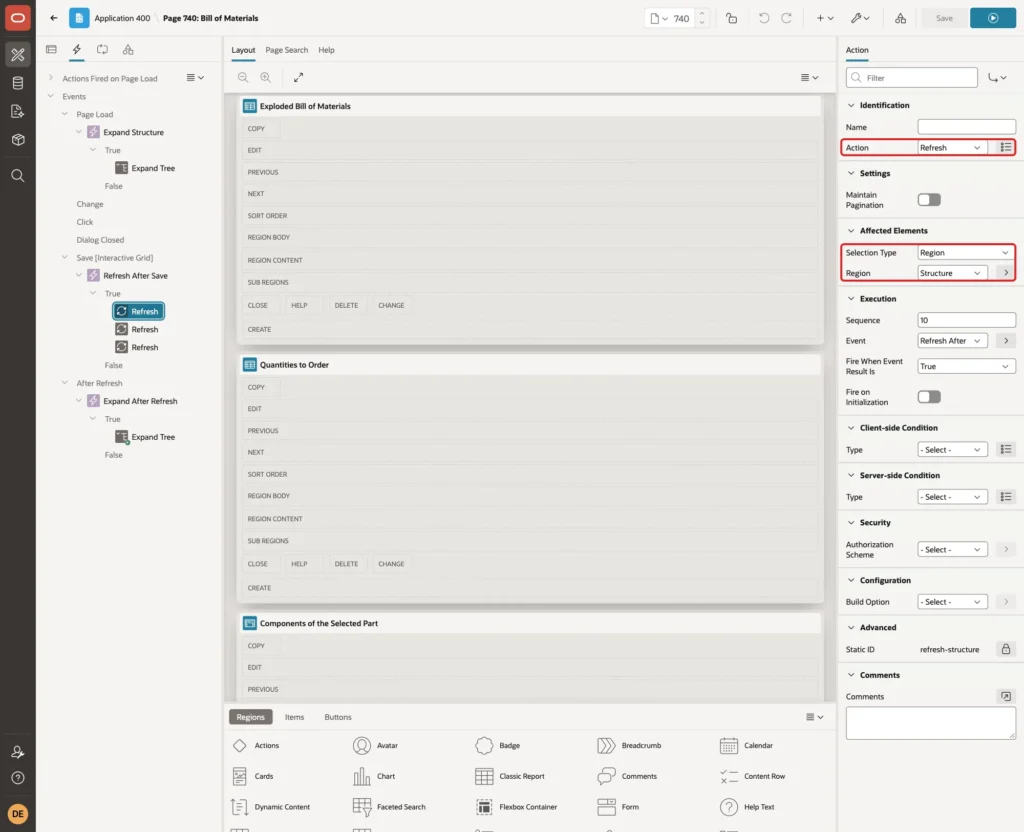The width and height of the screenshot is (1024, 832).
Task: Switch to Rendering tree tab icon
Action: [x=52, y=50]
